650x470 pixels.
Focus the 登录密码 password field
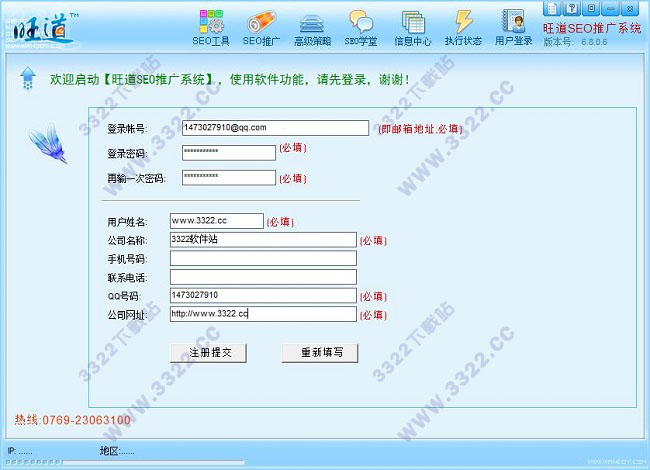tap(229, 153)
